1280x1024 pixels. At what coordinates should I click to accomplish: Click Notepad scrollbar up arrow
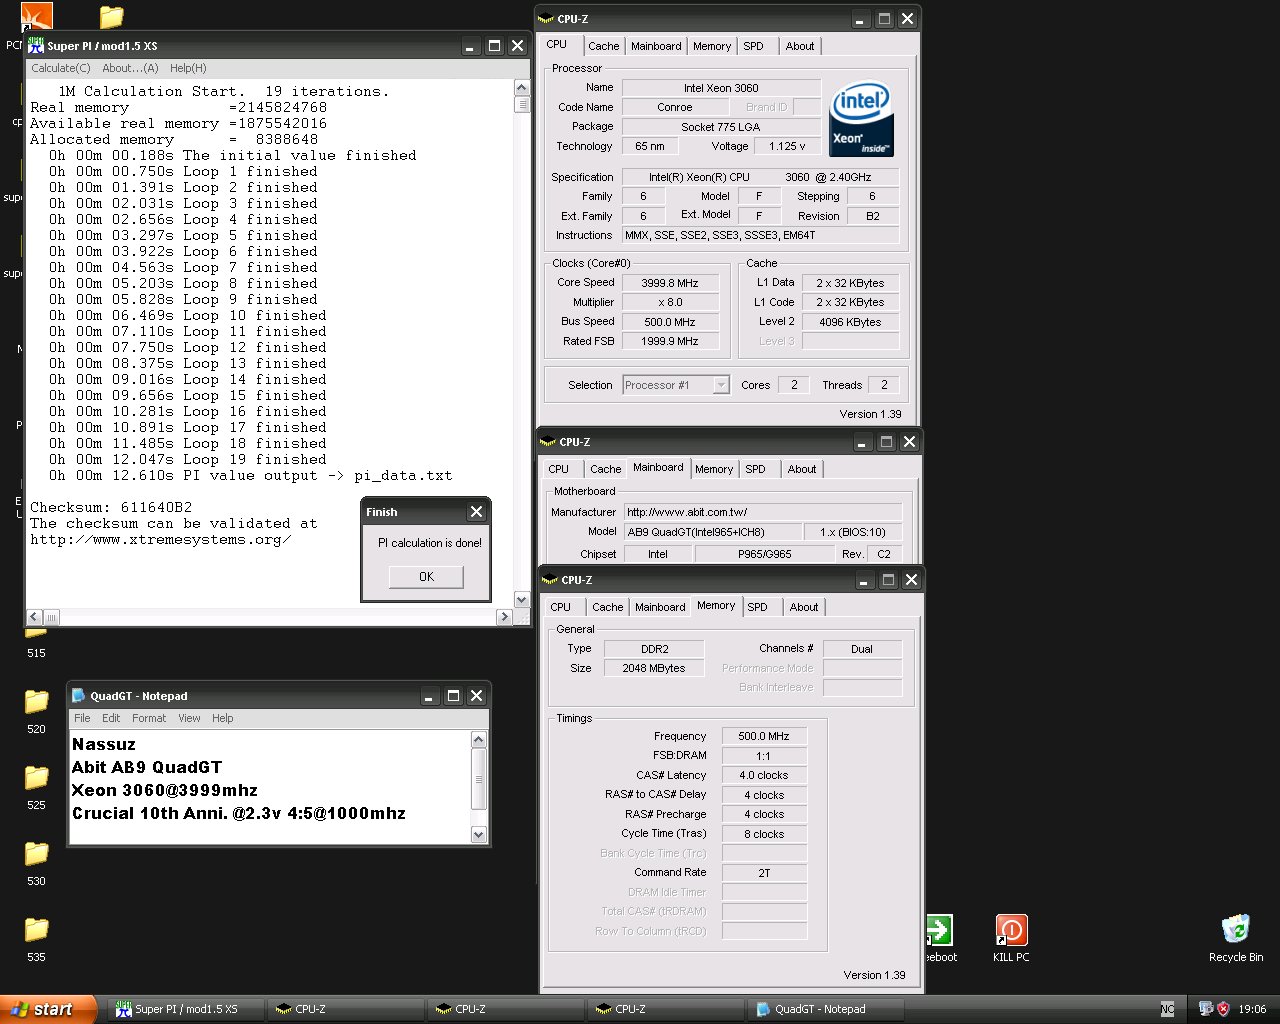[x=478, y=740]
